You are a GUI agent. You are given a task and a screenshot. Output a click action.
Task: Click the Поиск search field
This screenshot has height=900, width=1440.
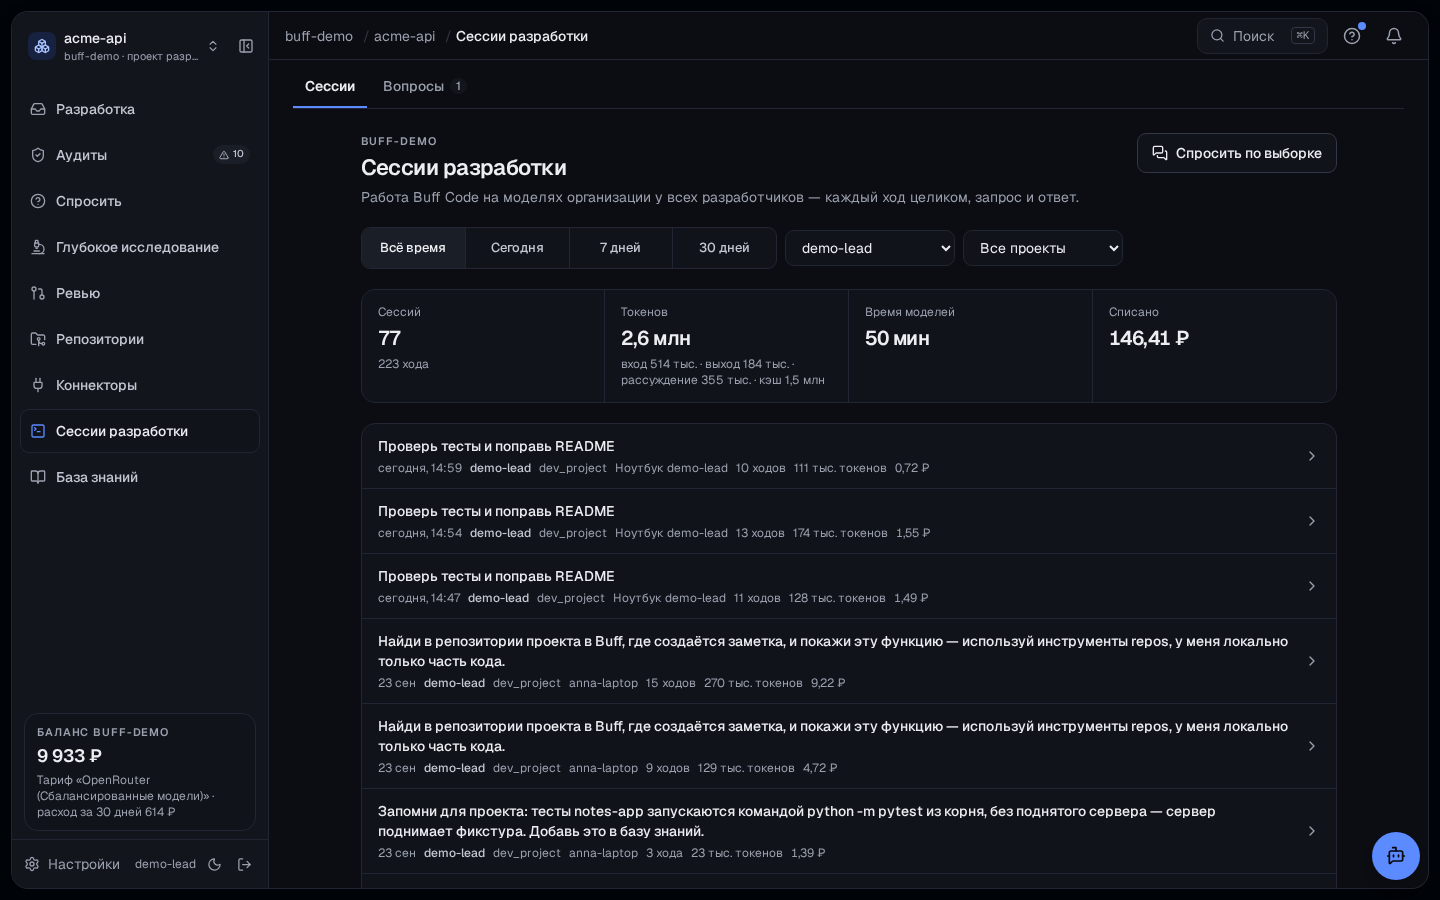tap(1262, 36)
